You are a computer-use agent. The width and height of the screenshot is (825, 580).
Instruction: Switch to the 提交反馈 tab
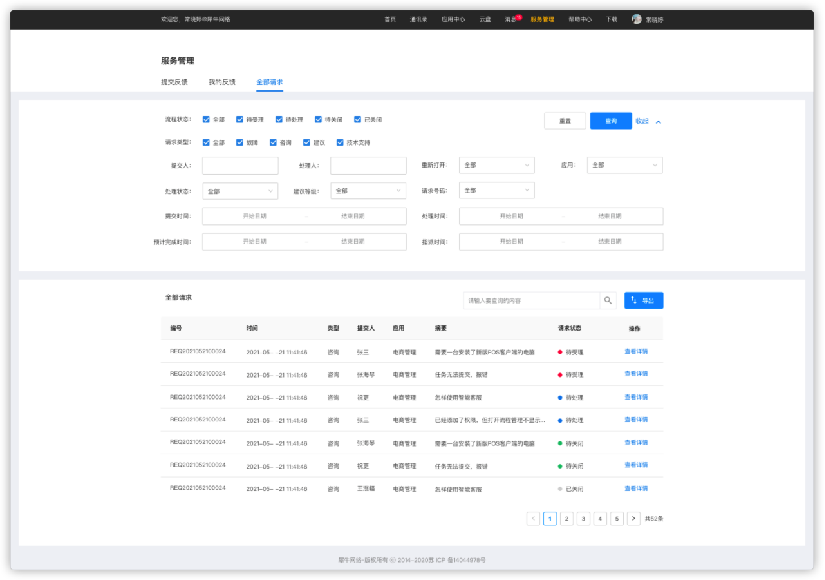174,82
